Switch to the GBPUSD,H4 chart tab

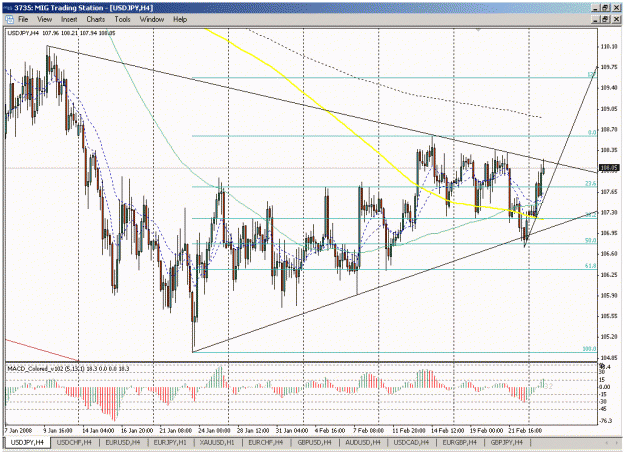[314, 442]
